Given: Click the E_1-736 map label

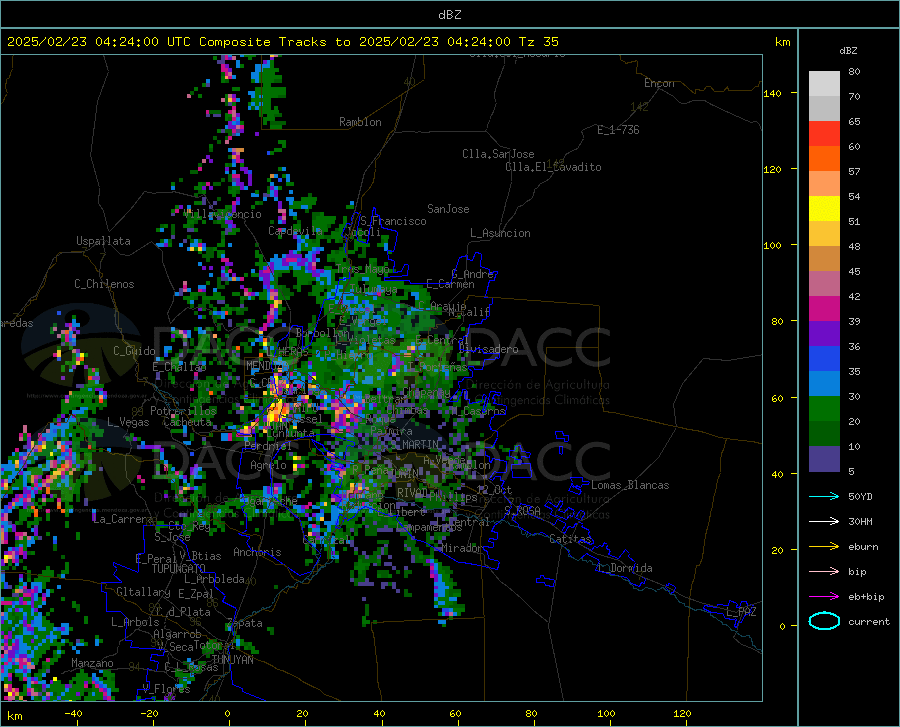Looking at the screenshot, I should (x=618, y=130).
